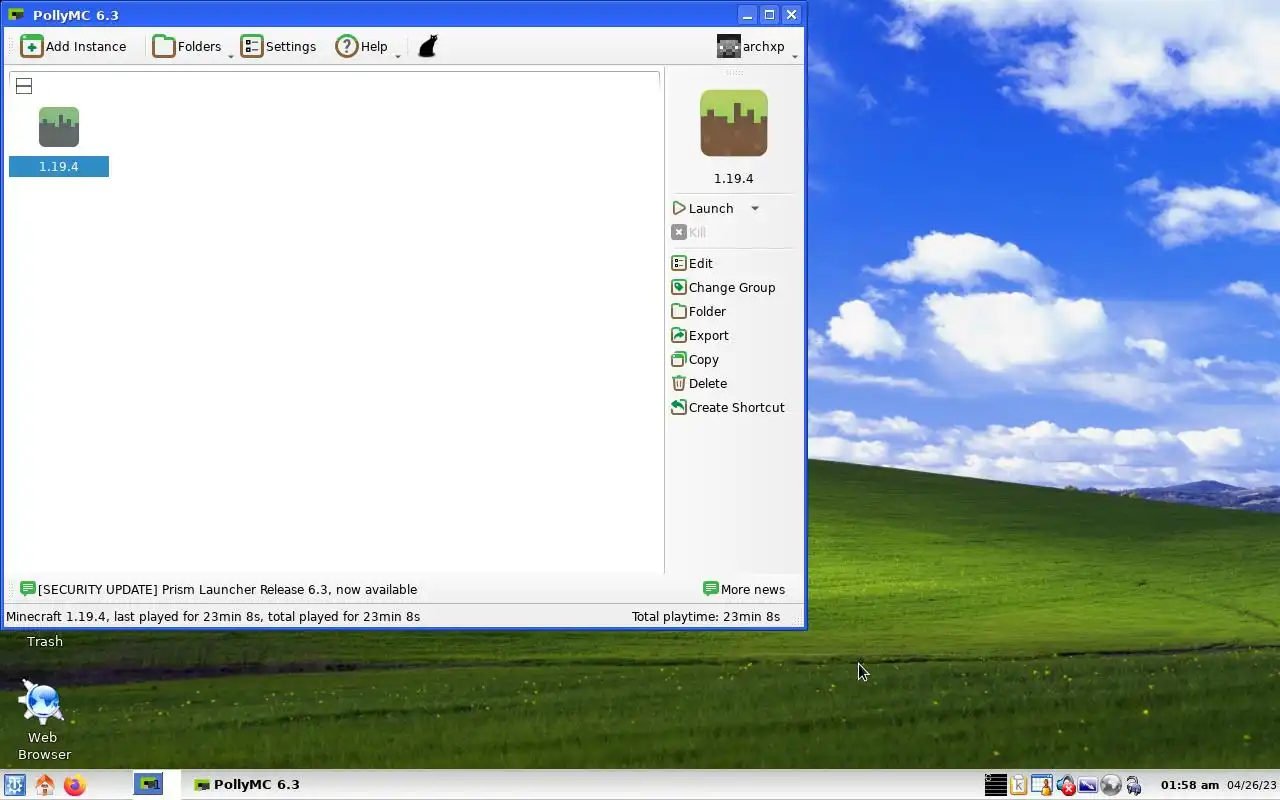
Task: Click Create Shortcut
Action: (x=728, y=407)
